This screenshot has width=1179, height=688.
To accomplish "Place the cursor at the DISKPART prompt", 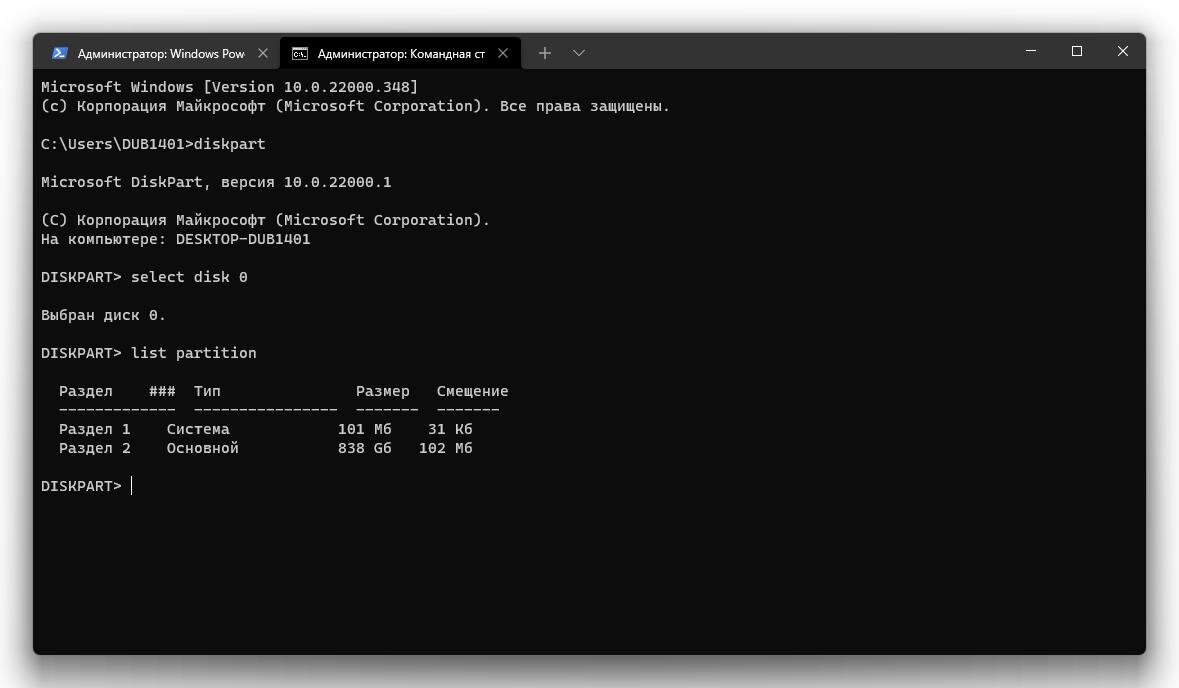I will [131, 485].
